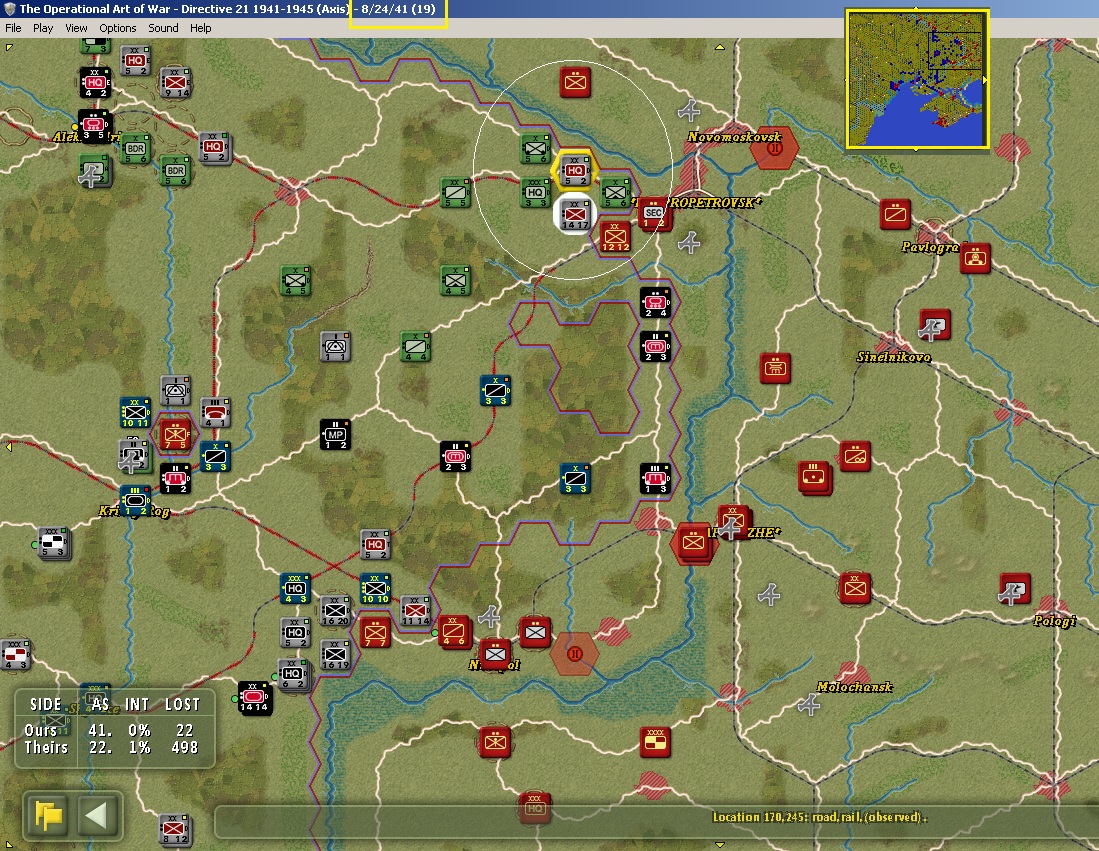1099x851 pixels.
Task: Select the red hex-outlined unit 7 5
Action: [x=175, y=435]
